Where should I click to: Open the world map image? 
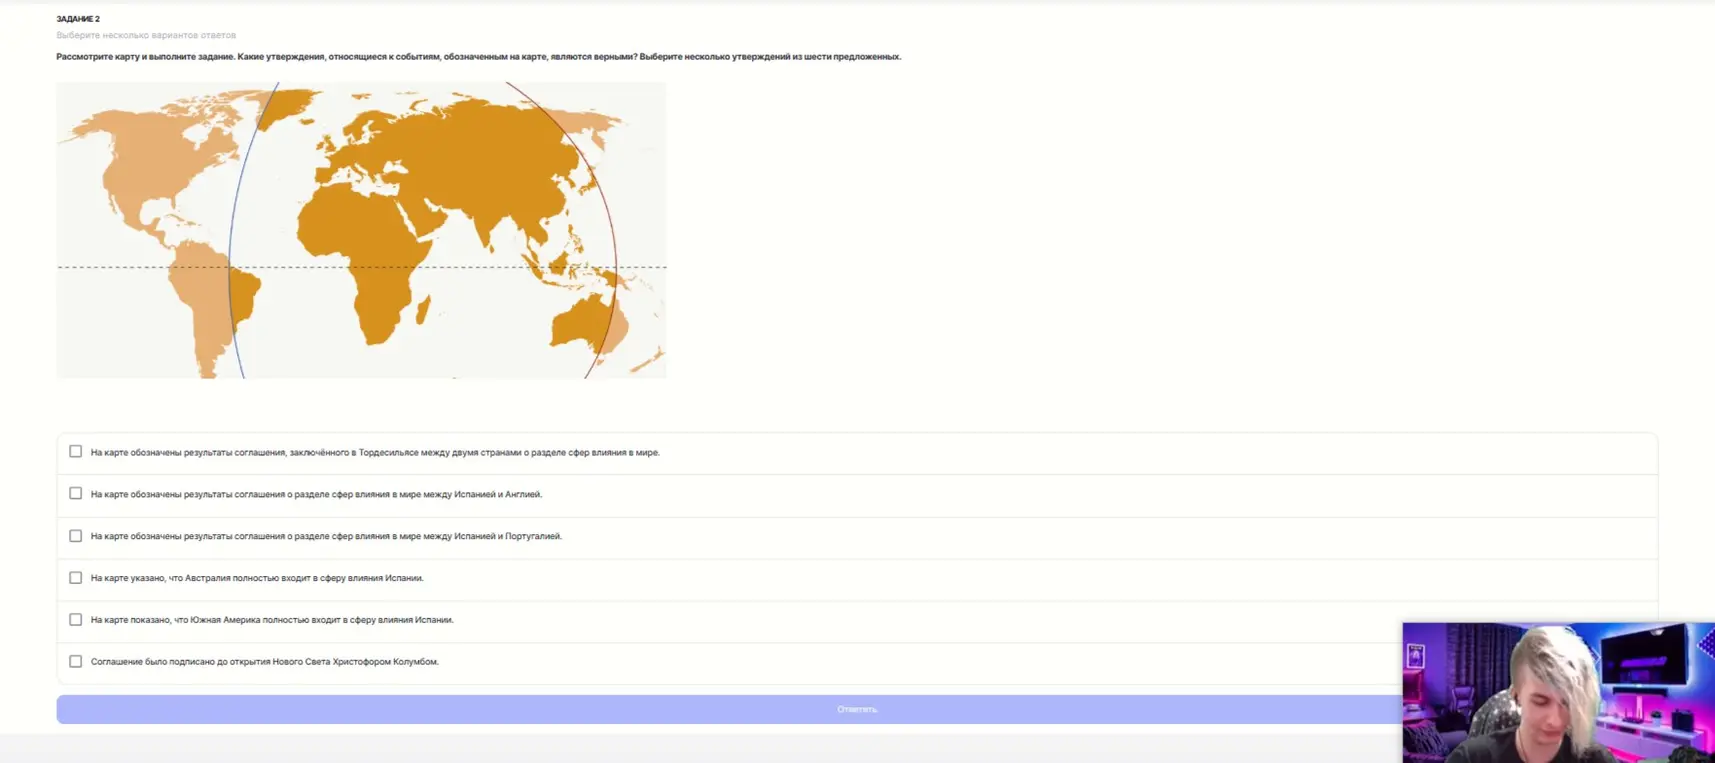click(x=361, y=230)
